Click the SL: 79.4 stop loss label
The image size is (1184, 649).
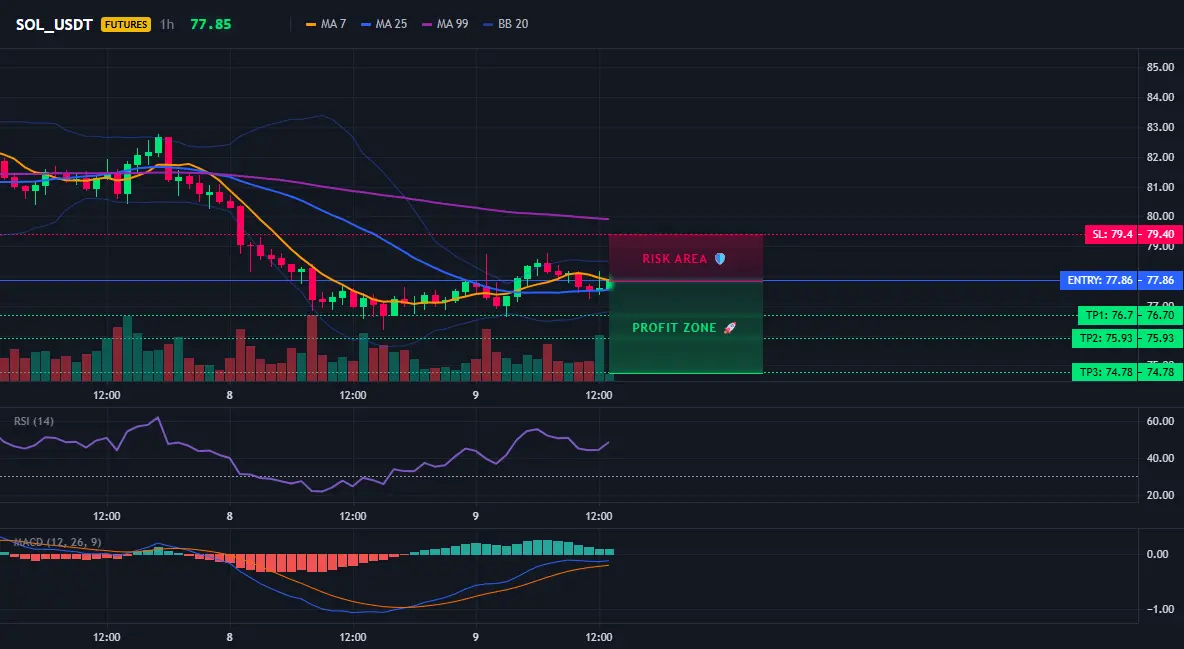pyautogui.click(x=1112, y=234)
